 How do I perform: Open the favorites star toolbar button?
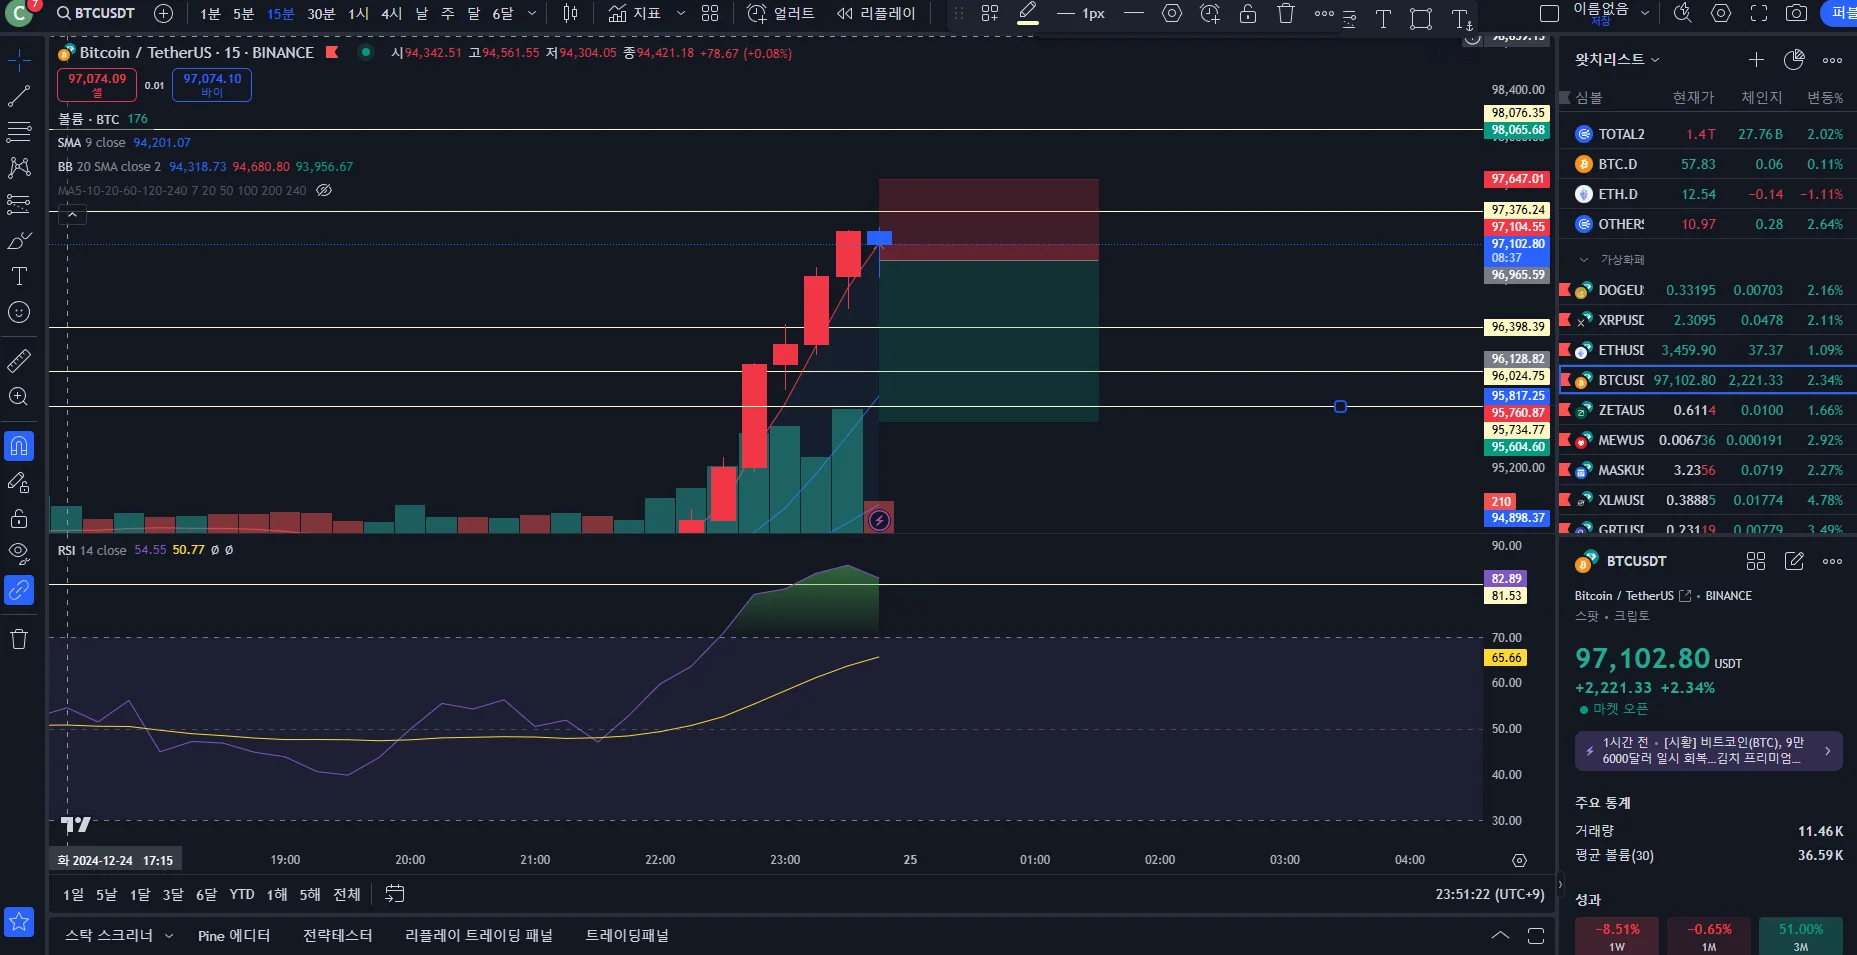coord(19,921)
